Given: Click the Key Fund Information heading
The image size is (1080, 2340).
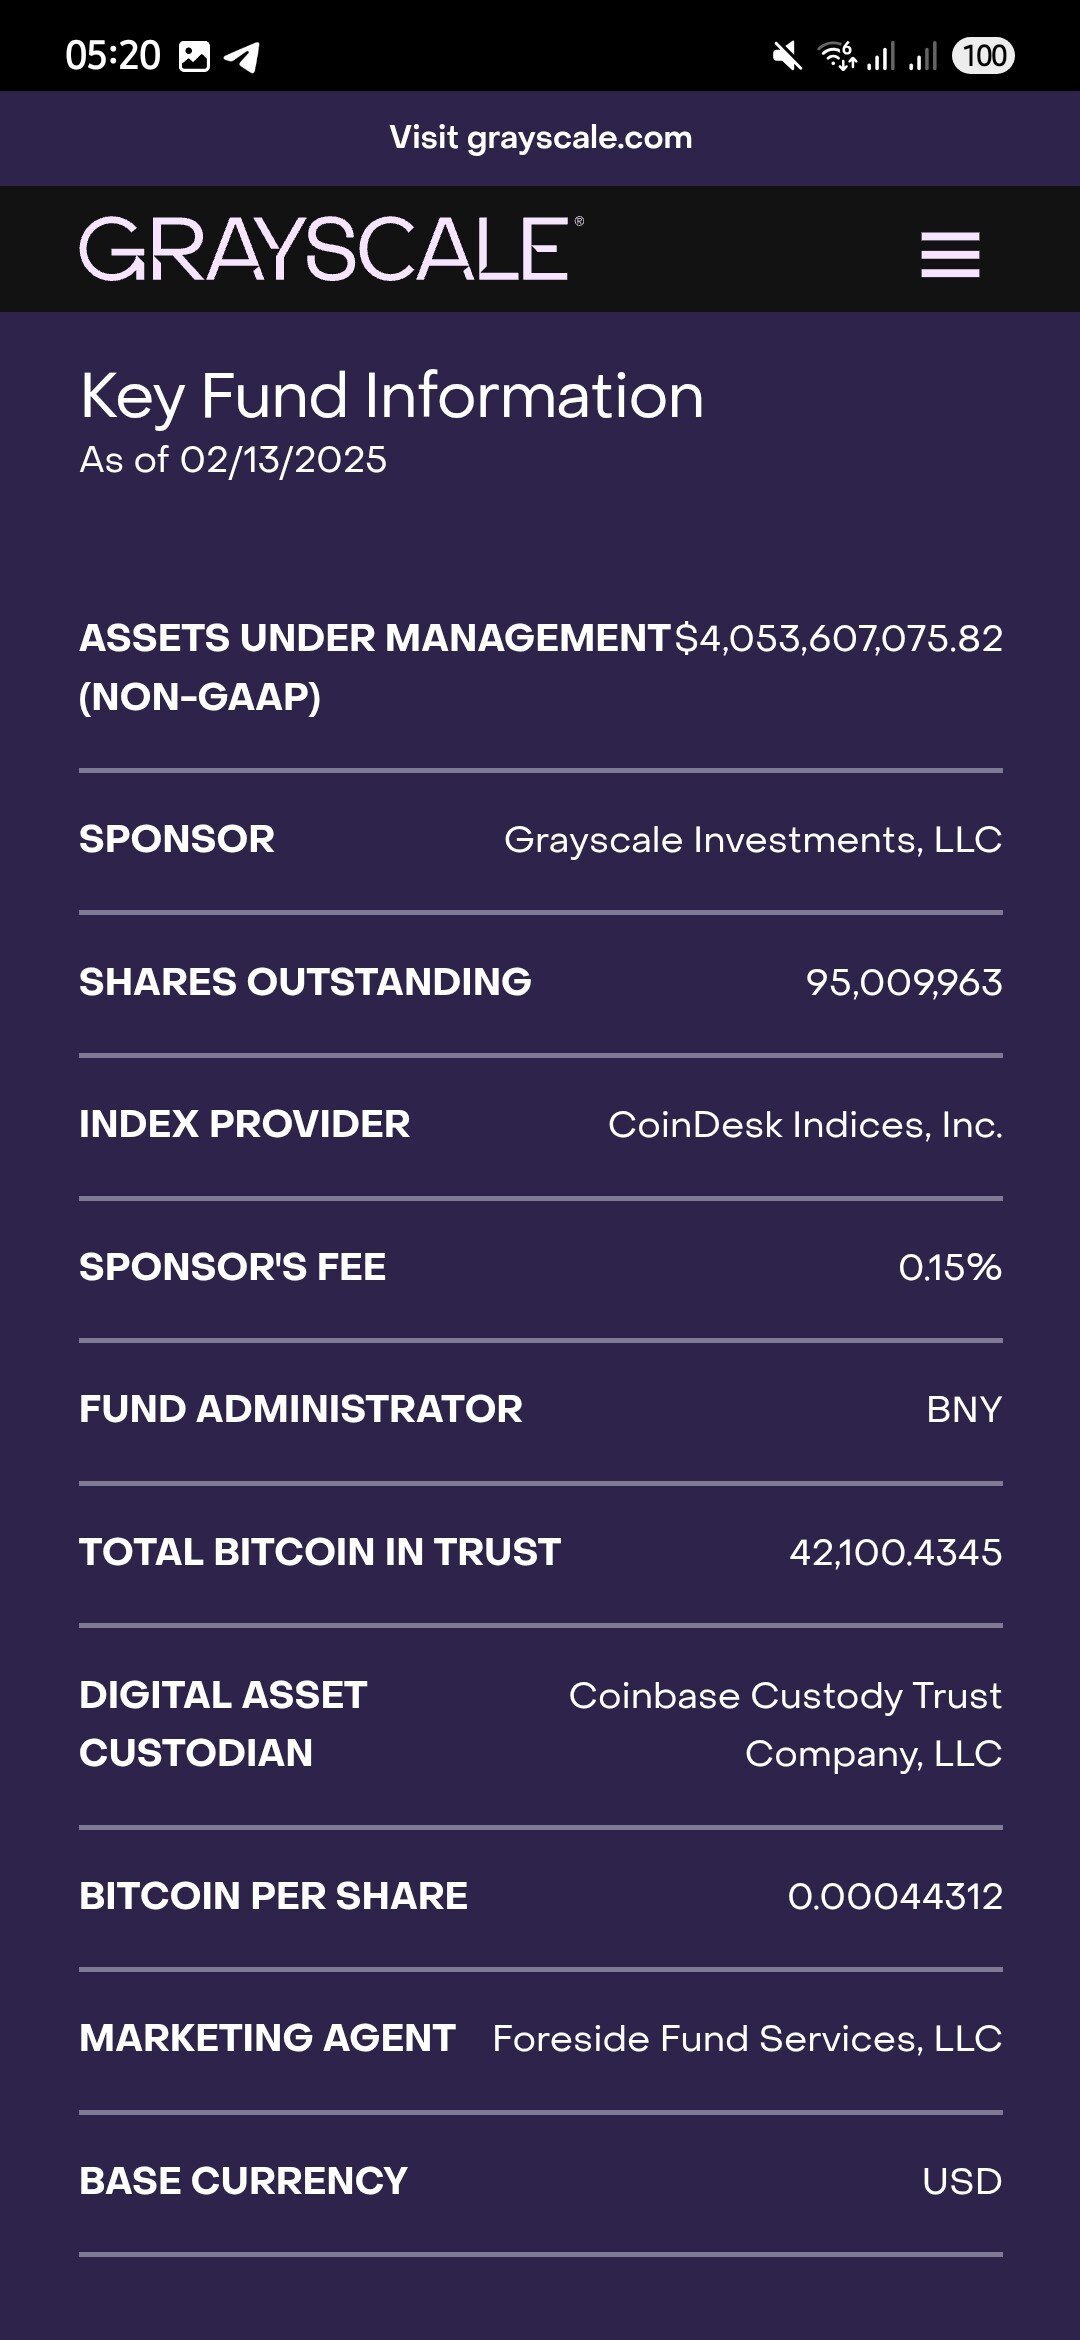Looking at the screenshot, I should pyautogui.click(x=392, y=396).
